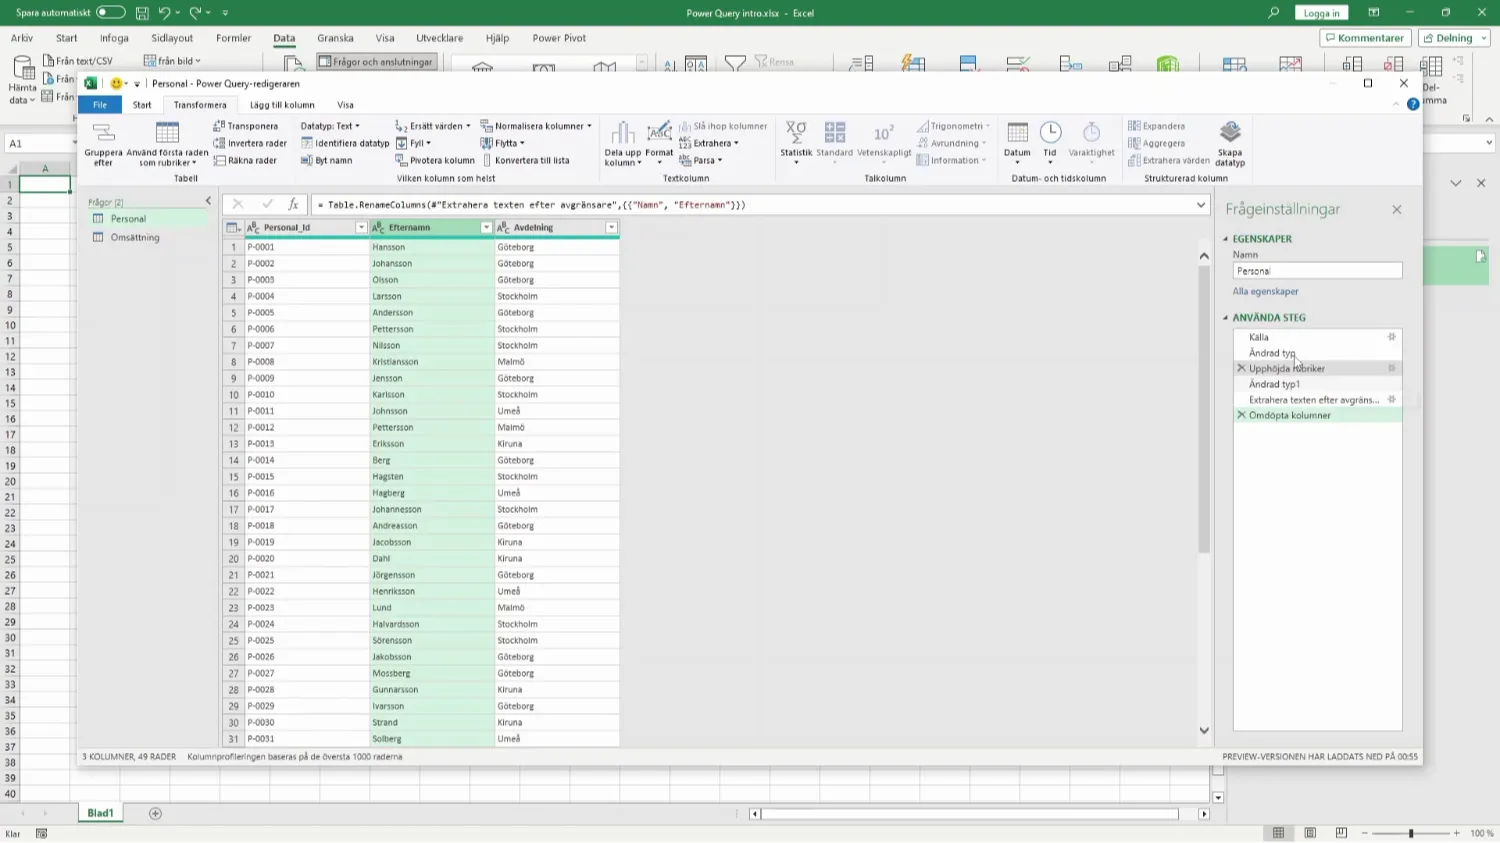1500x843 pixels.
Task: Collapse the Frågor pane with the chevron
Action: (208, 202)
